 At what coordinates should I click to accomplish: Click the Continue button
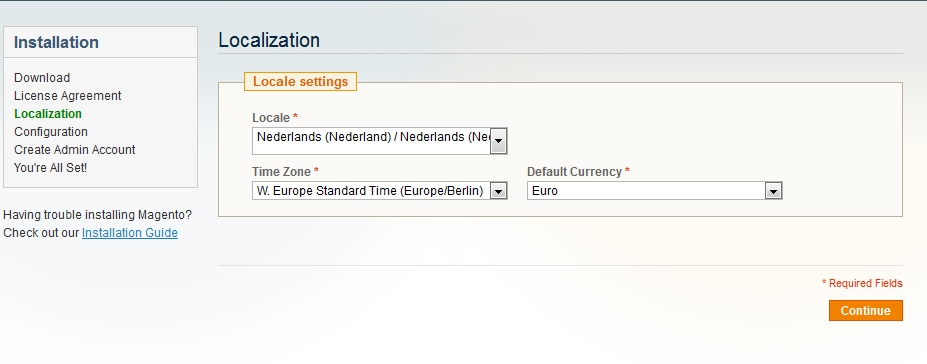866,311
